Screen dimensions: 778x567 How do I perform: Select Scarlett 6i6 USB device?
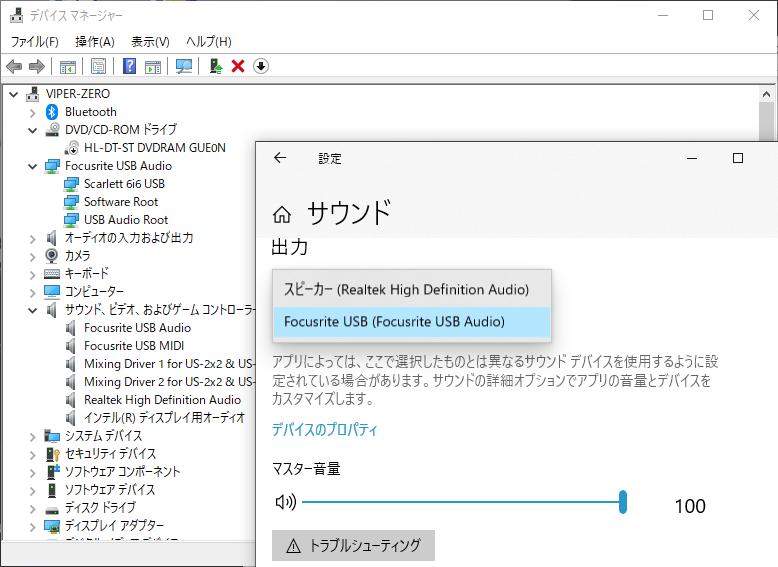click(124, 184)
